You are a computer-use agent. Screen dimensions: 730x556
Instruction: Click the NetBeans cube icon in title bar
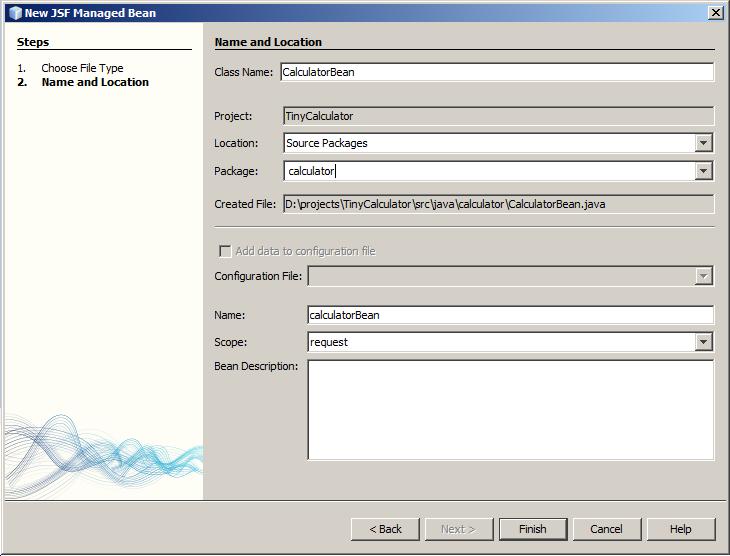pyautogui.click(x=13, y=13)
